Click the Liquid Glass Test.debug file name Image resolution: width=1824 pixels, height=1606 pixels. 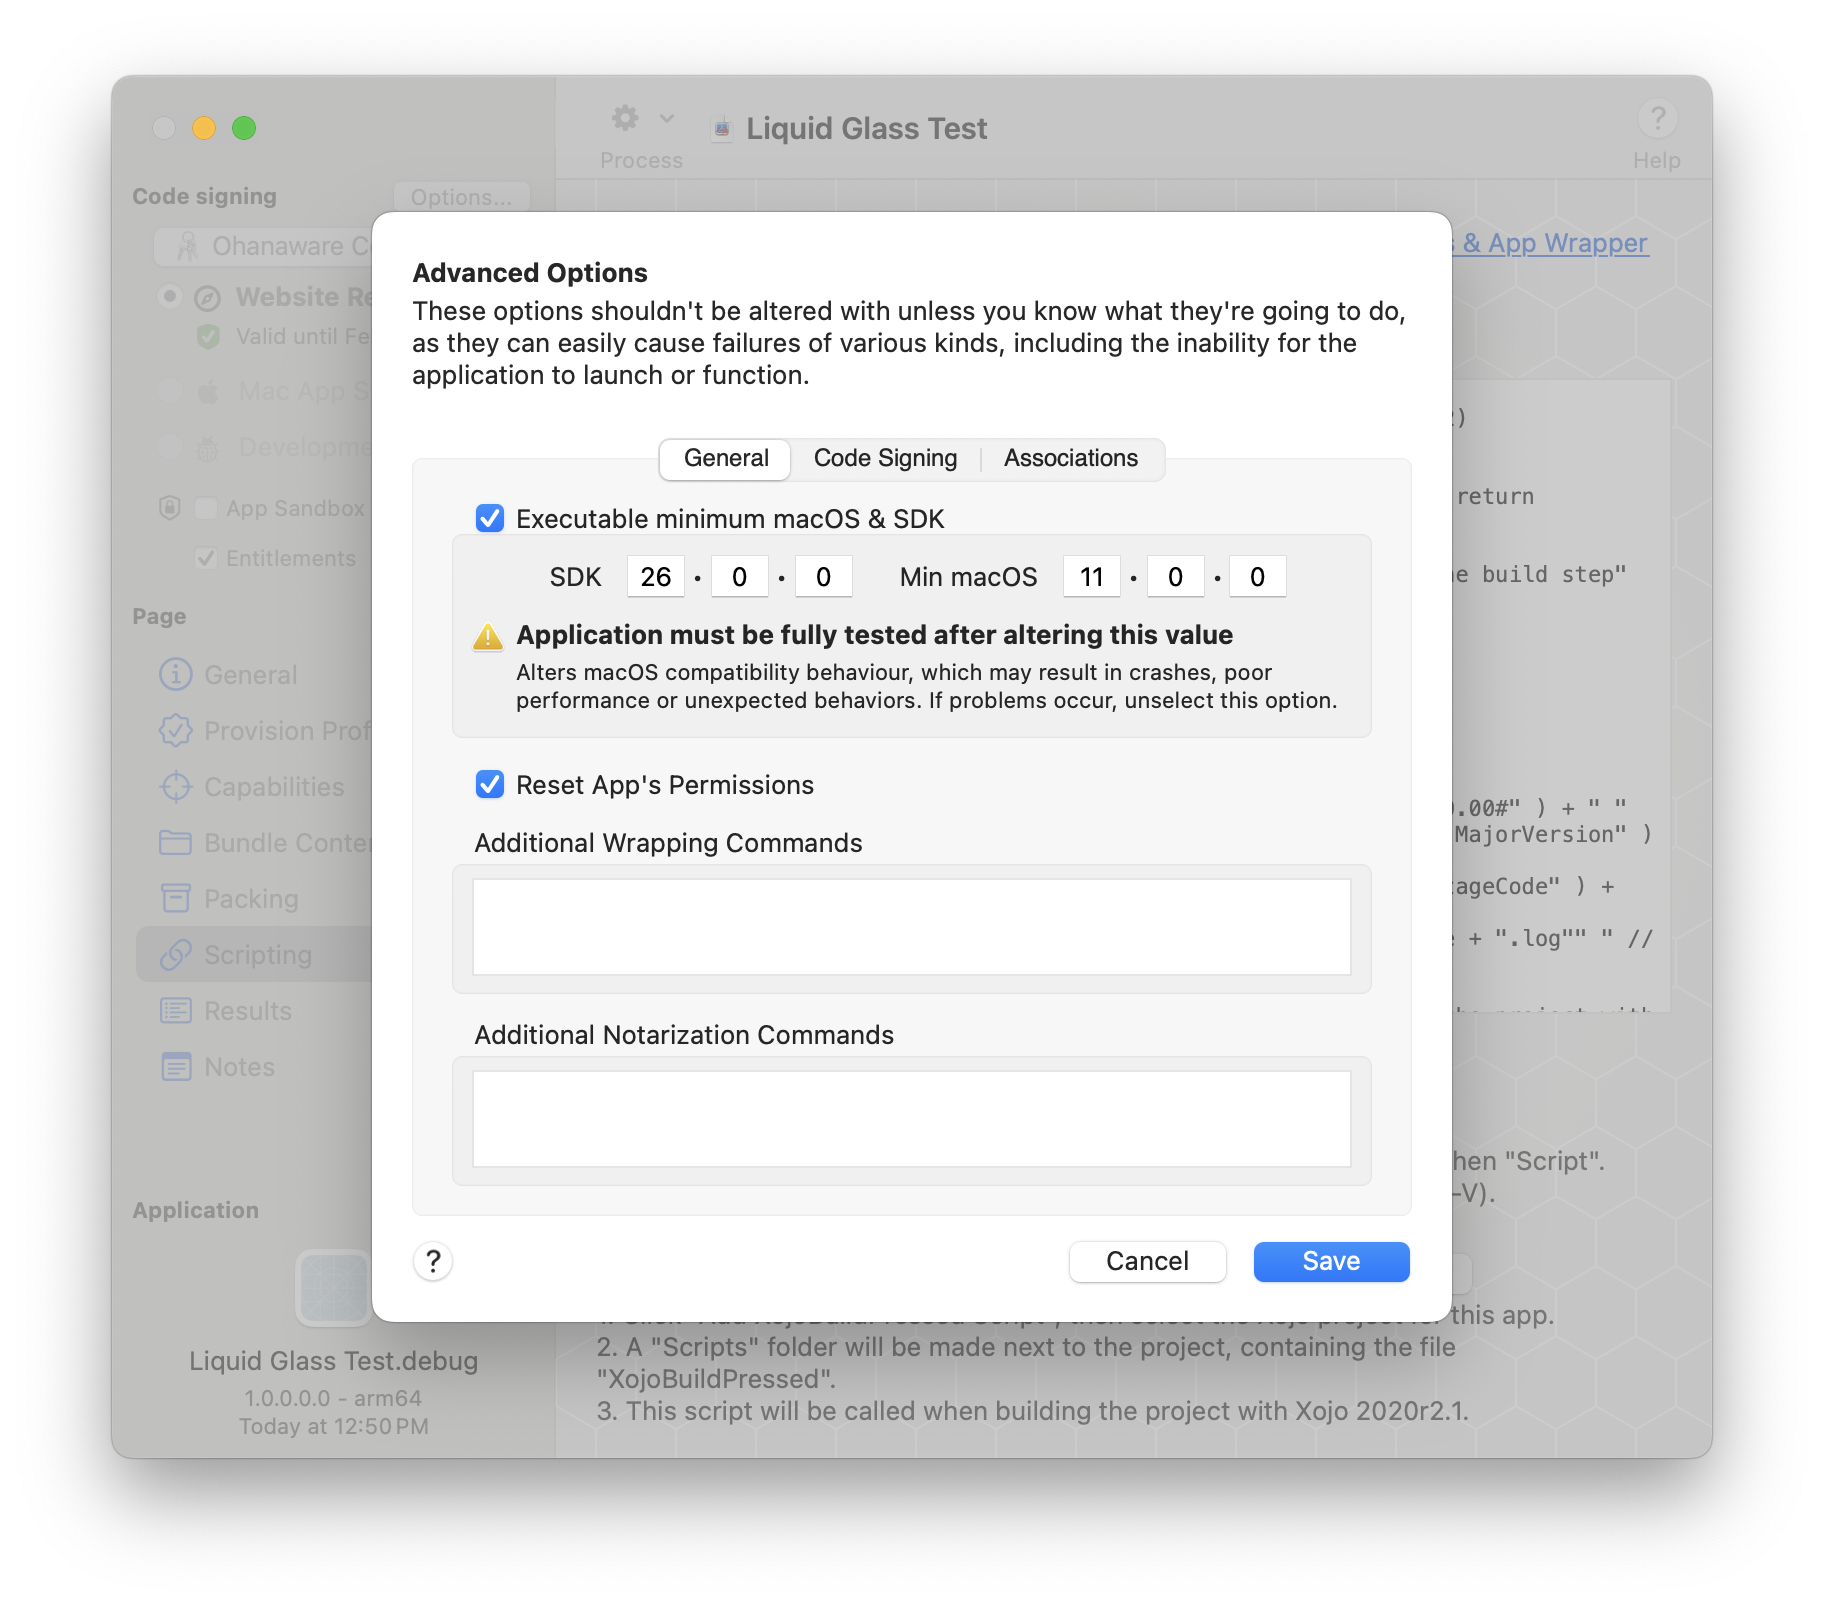point(334,1361)
